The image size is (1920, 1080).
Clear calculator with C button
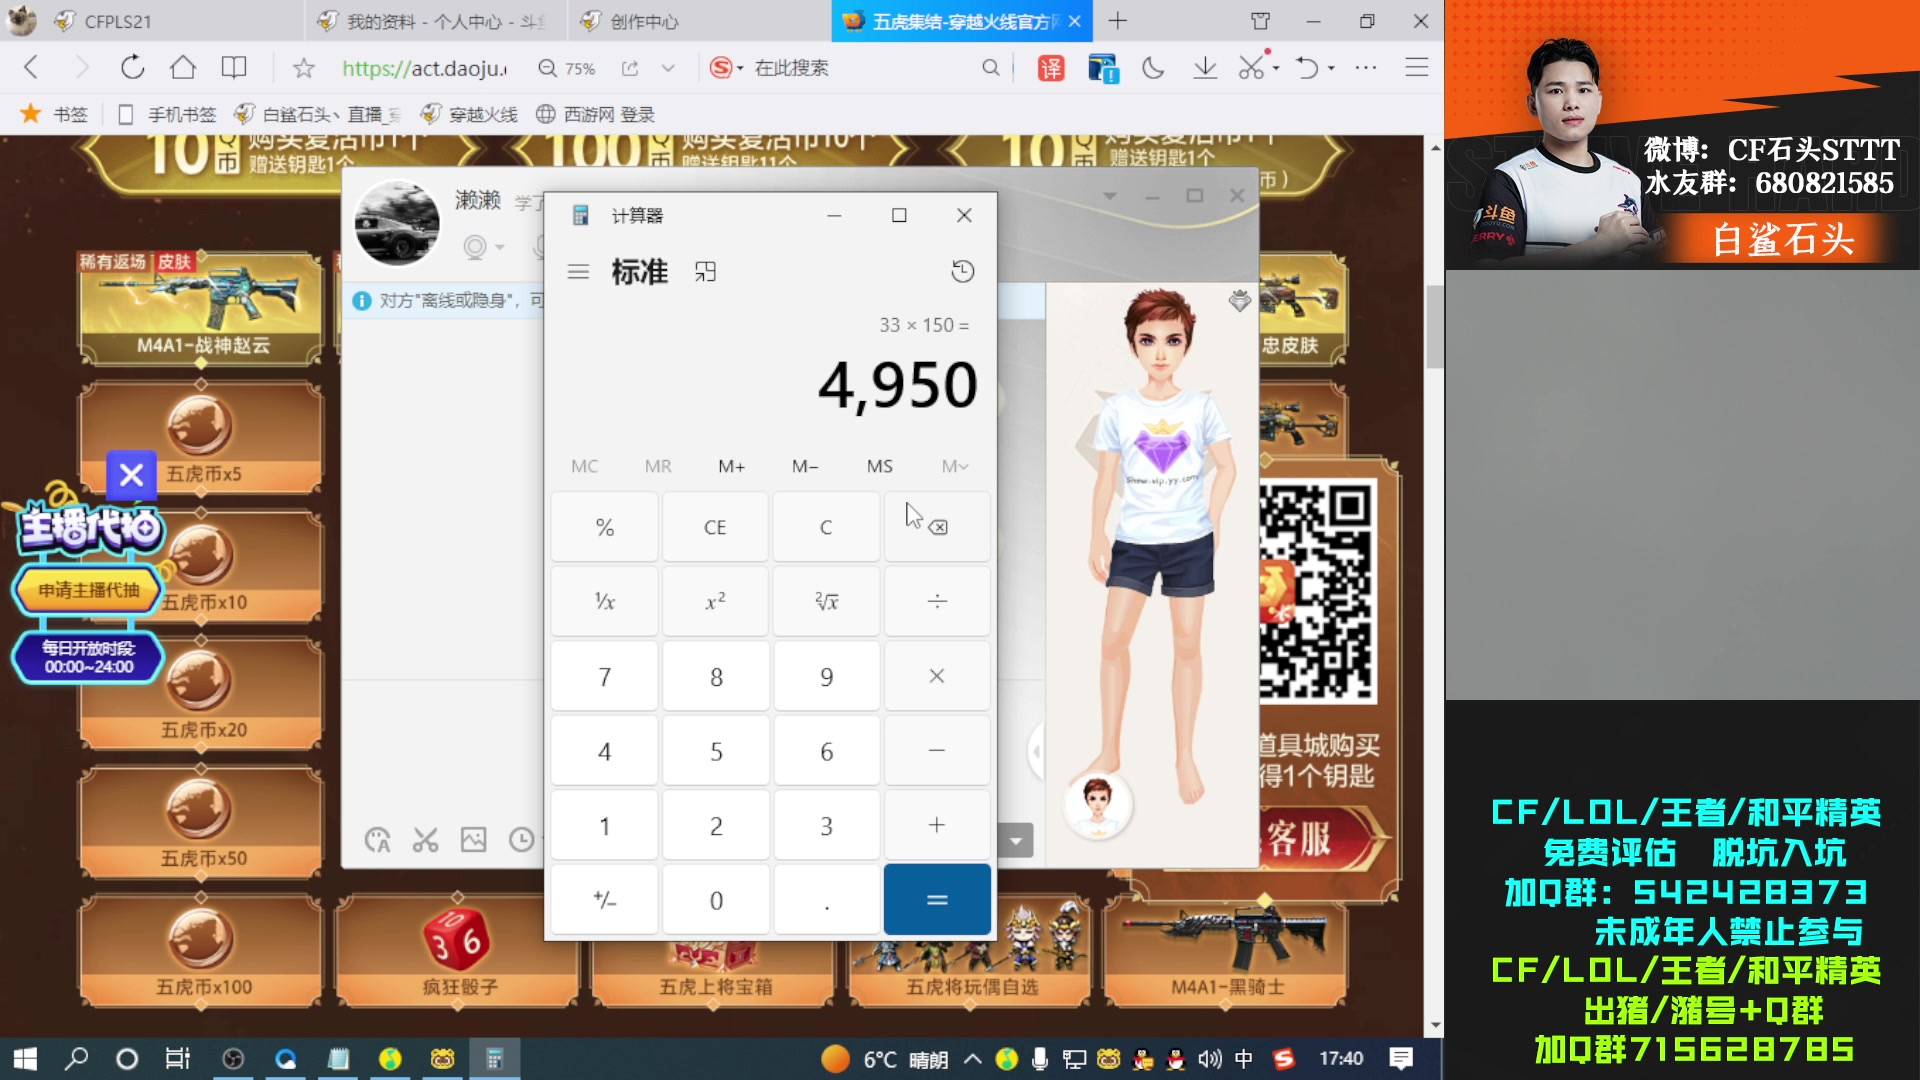click(826, 526)
